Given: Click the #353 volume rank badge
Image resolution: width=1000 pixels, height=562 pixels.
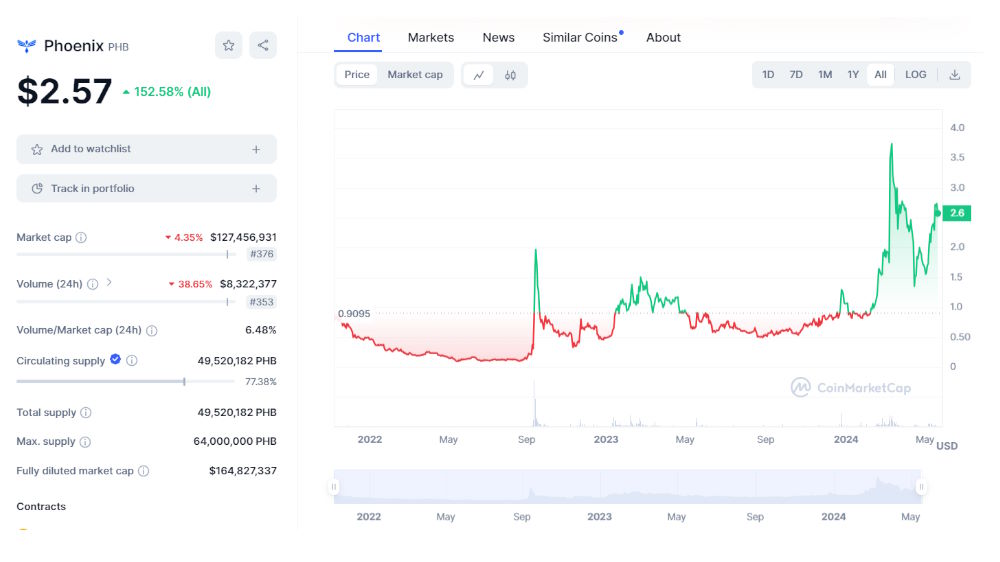Looking at the screenshot, I should [261, 302].
